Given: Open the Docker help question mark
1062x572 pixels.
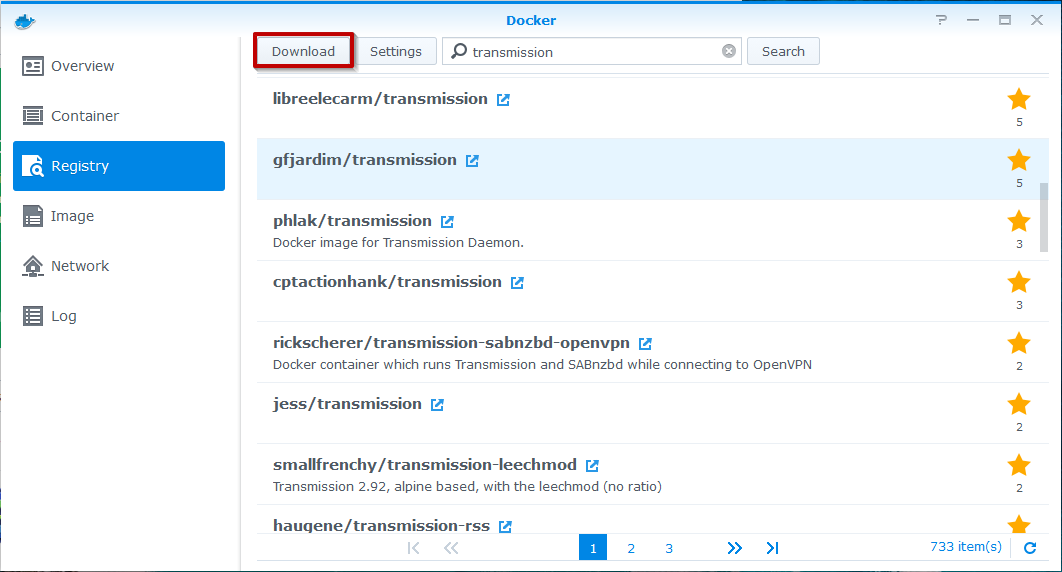Looking at the screenshot, I should (941, 20).
